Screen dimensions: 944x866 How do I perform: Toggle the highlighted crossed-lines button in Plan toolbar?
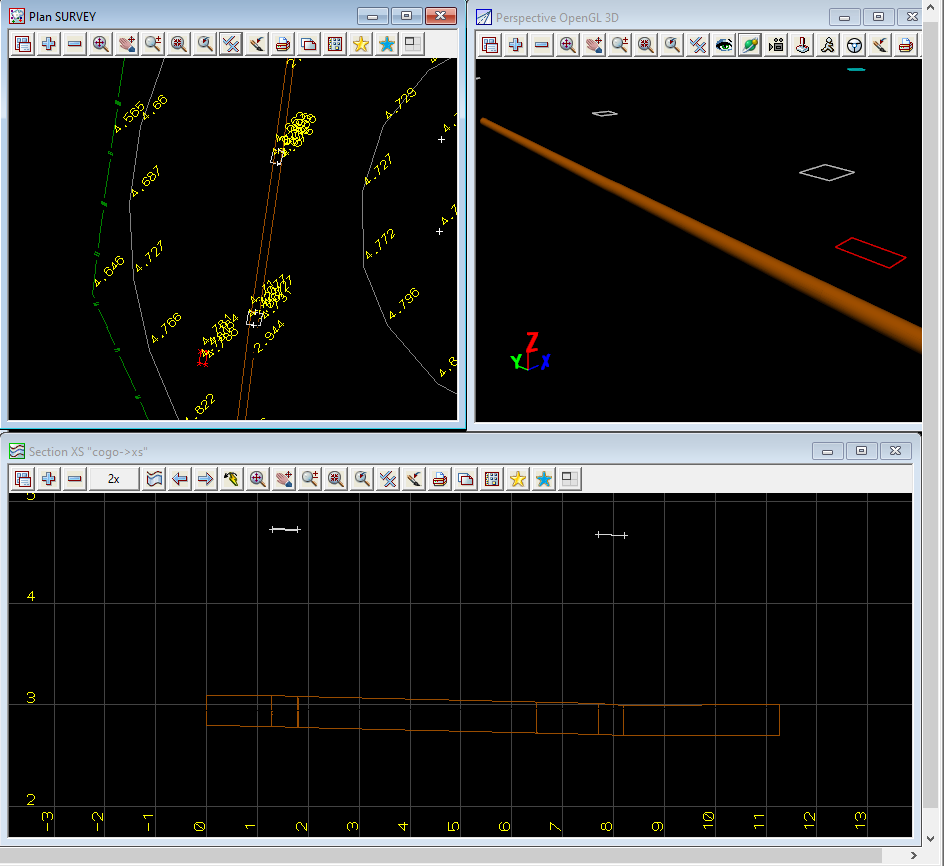pos(230,44)
